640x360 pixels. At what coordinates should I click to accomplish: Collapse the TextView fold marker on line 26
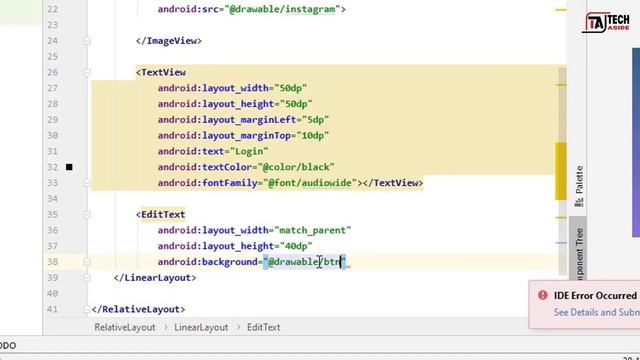coord(87,73)
